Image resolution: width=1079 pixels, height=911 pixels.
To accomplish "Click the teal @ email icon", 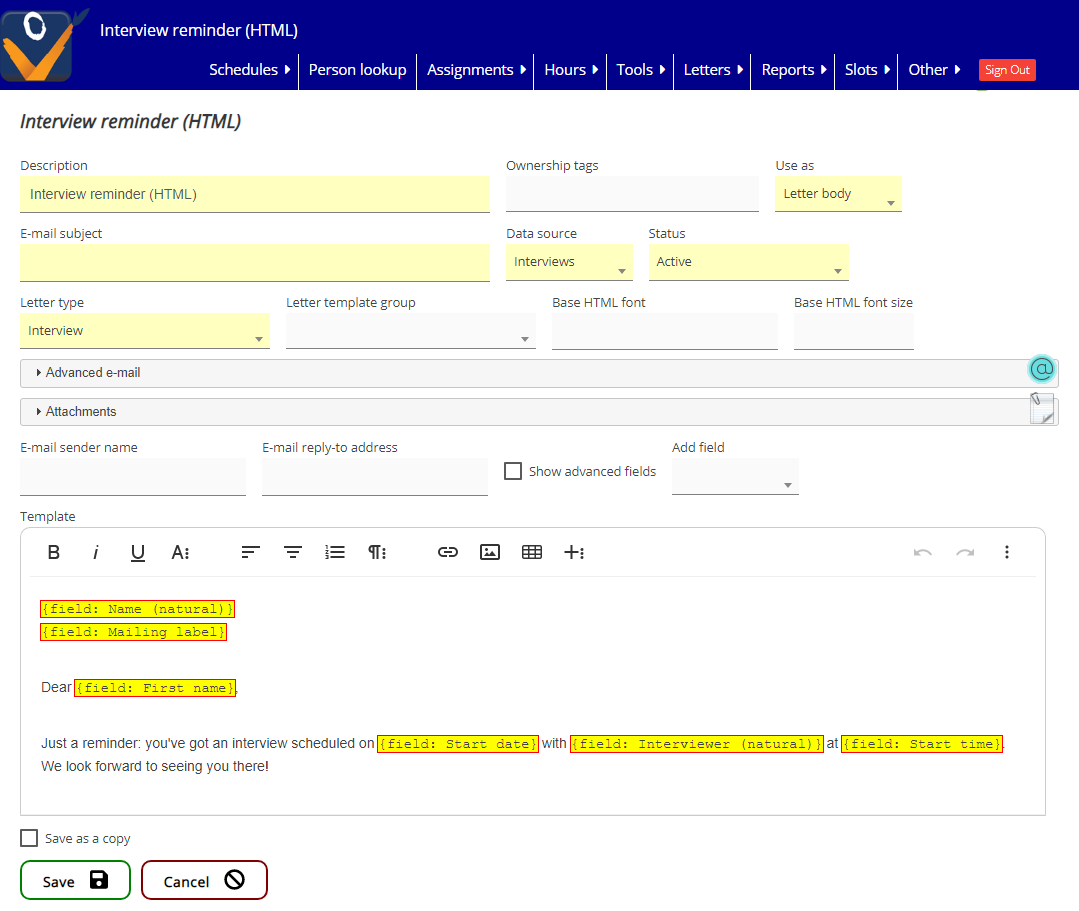I will (x=1042, y=369).
